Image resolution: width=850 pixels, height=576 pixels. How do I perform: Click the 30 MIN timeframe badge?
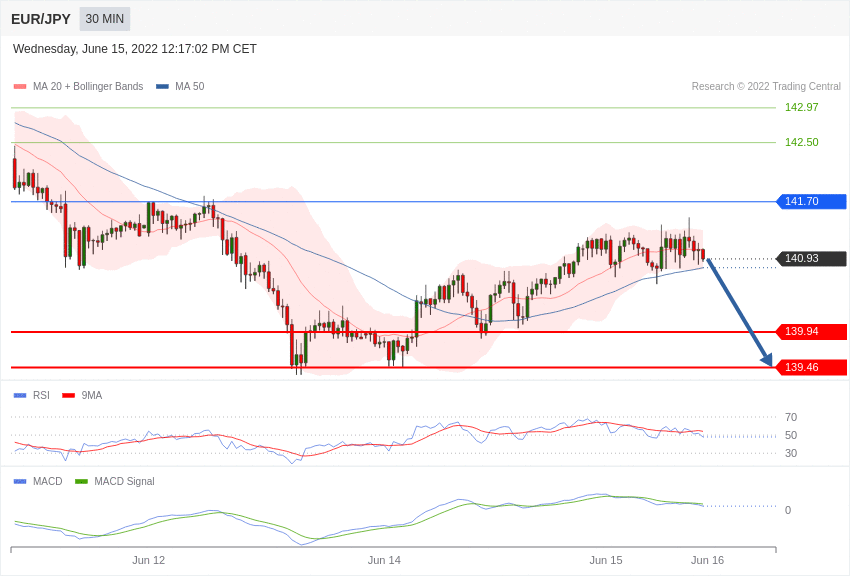(105, 19)
